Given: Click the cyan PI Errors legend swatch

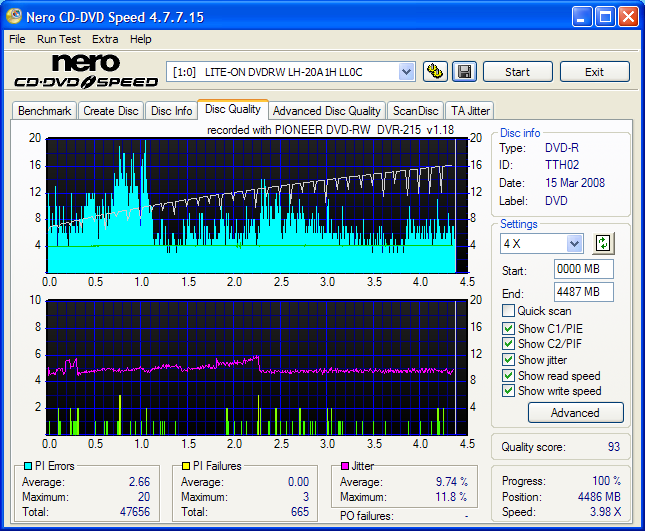Looking at the screenshot, I should click(26, 466).
